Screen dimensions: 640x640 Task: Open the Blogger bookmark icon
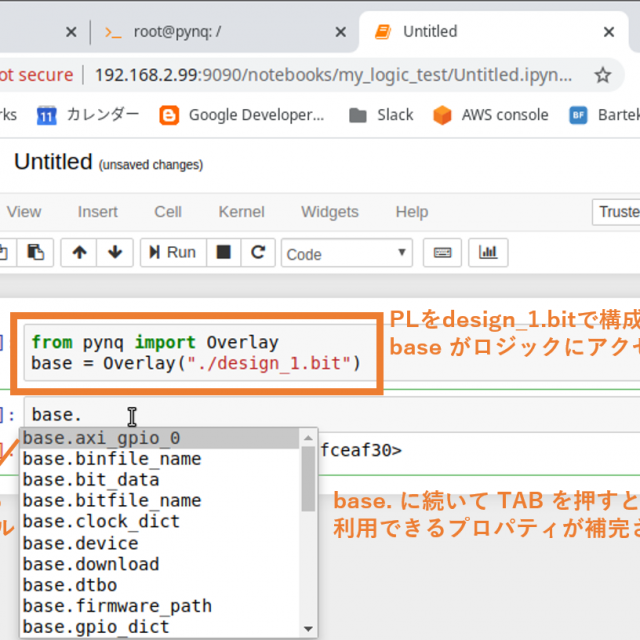(x=170, y=115)
